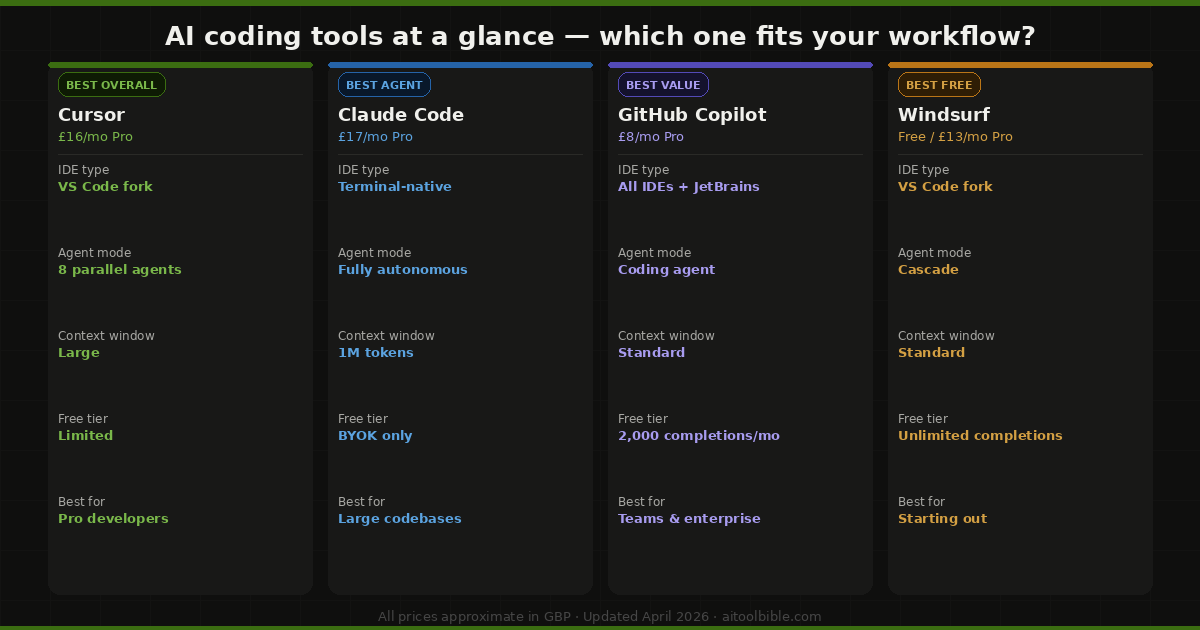This screenshot has height=630, width=1200.
Task: Click Claude Code card's IDE type label
Action: tap(364, 170)
